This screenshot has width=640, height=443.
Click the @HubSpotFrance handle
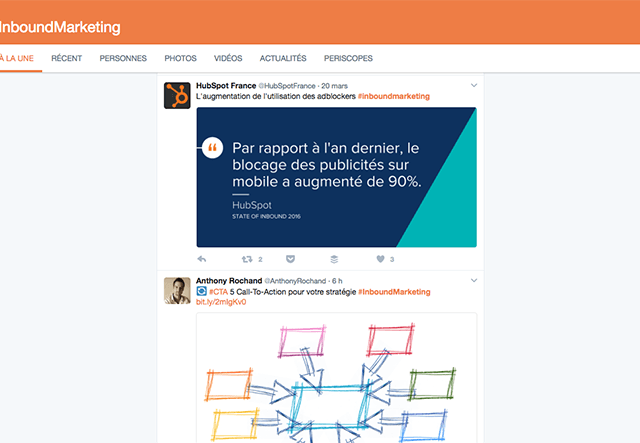(287, 86)
